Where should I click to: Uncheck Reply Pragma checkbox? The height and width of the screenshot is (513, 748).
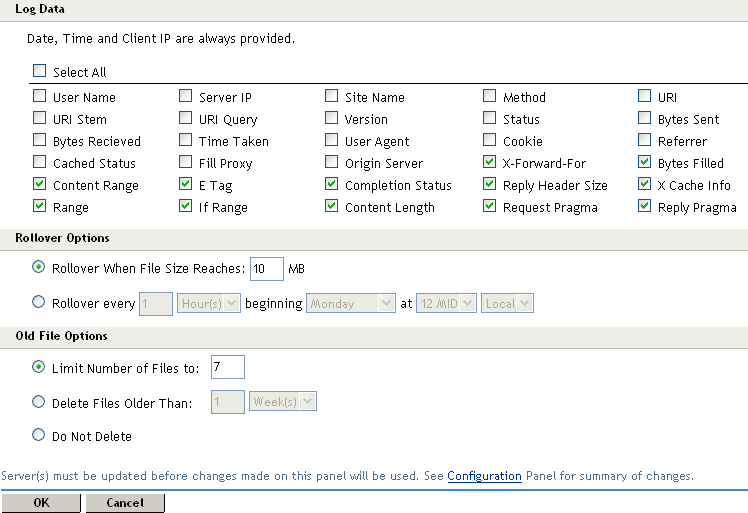[x=644, y=206]
